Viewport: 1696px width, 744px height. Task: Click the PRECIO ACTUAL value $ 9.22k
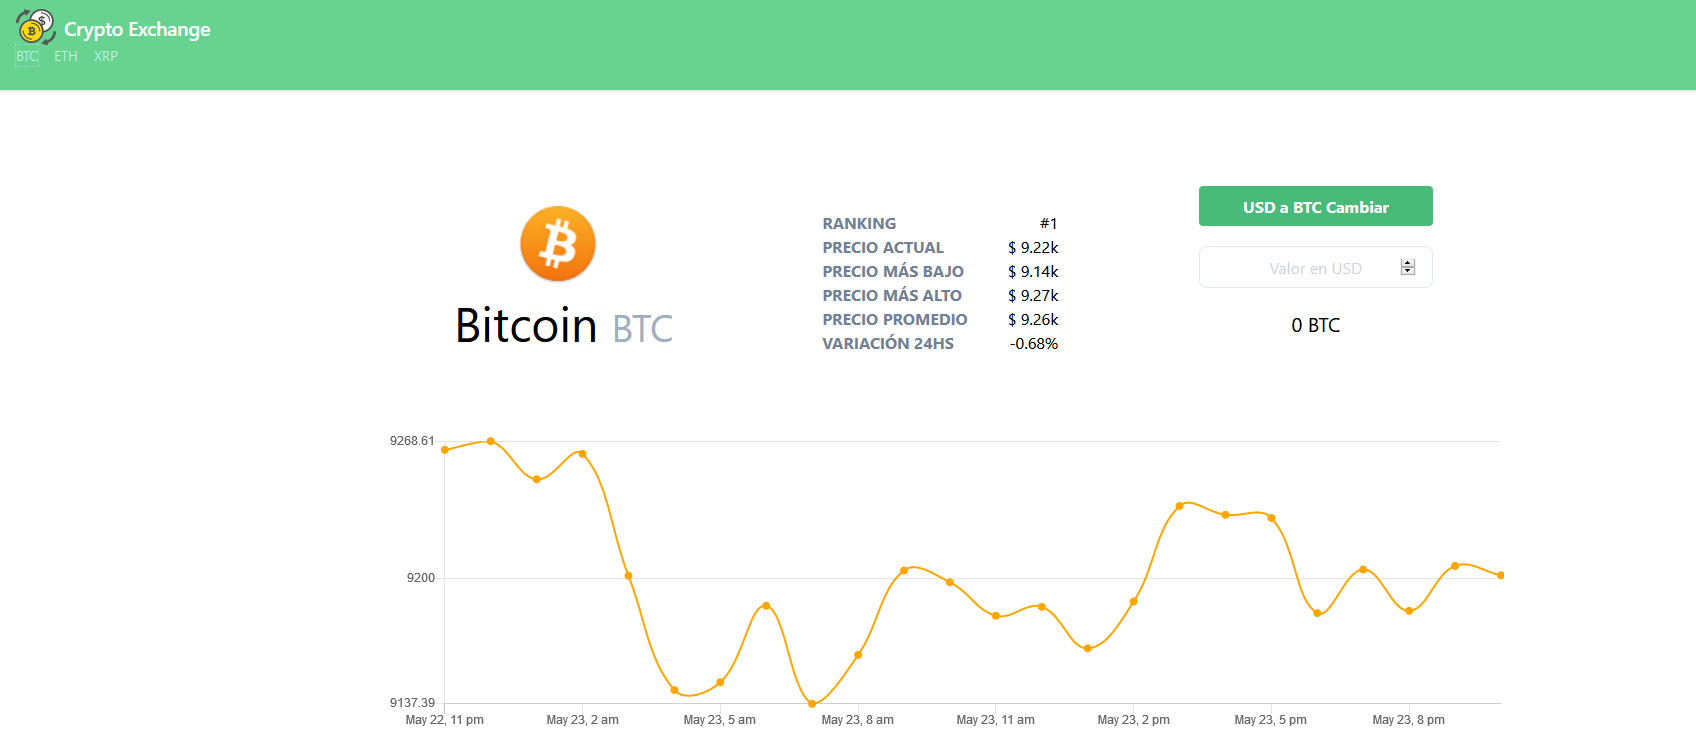[1033, 248]
